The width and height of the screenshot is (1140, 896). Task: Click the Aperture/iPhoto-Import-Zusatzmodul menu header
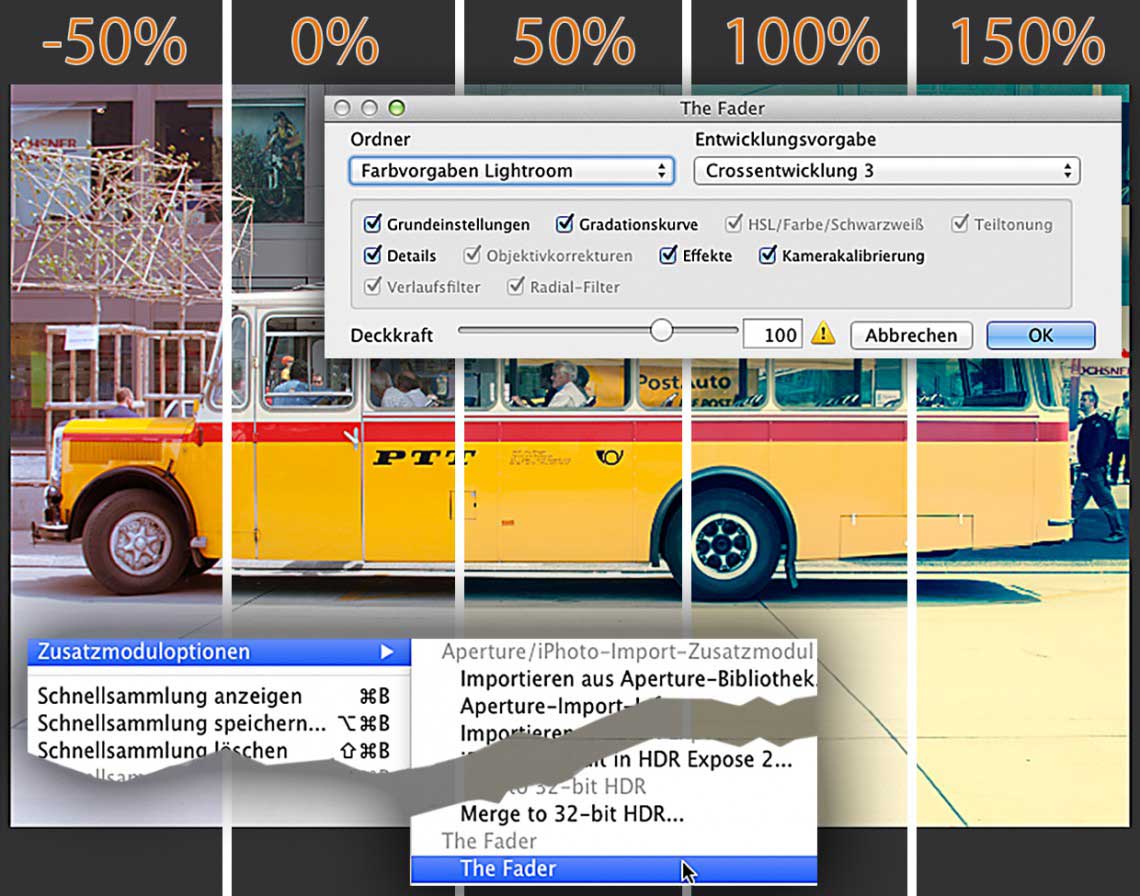tap(627, 651)
